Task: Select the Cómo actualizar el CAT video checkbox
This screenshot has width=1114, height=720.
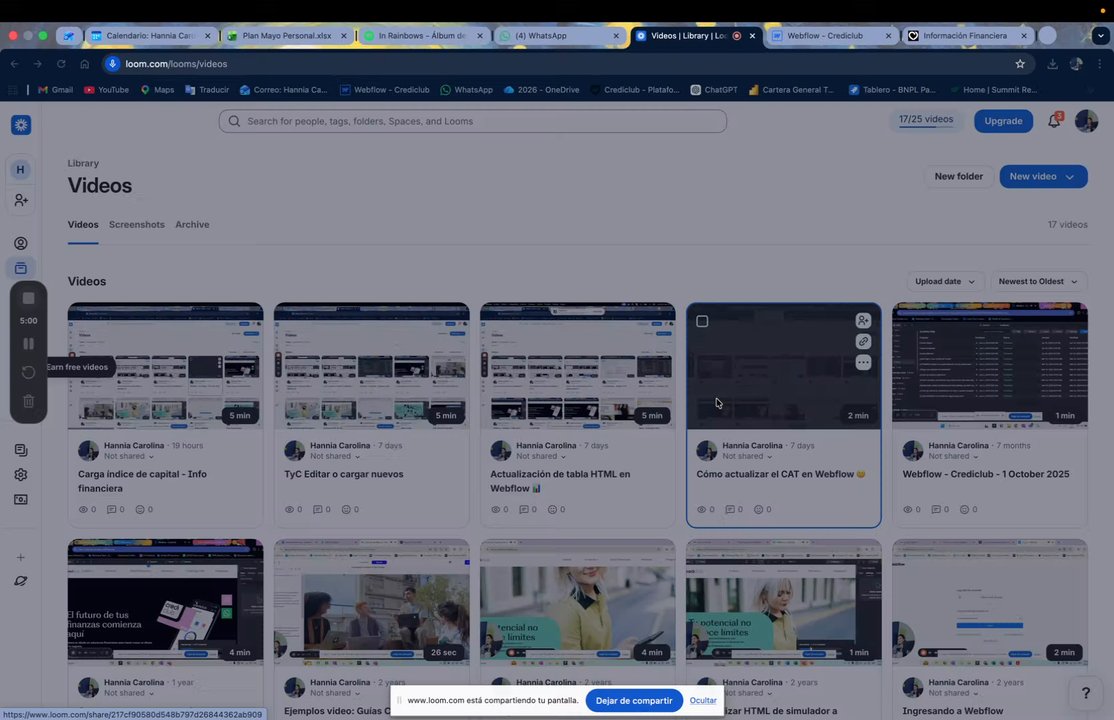Action: pyautogui.click(x=702, y=321)
